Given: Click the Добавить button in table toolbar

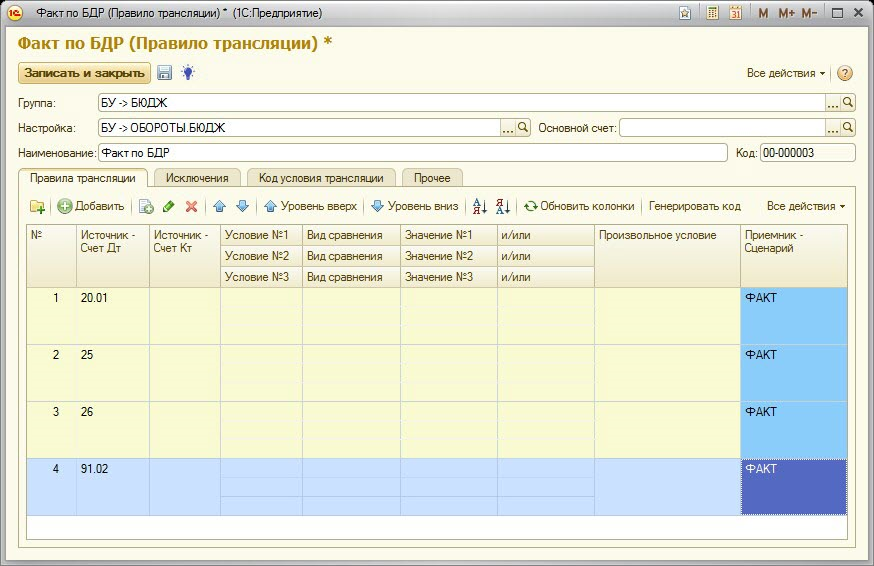Looking at the screenshot, I should tap(91, 206).
